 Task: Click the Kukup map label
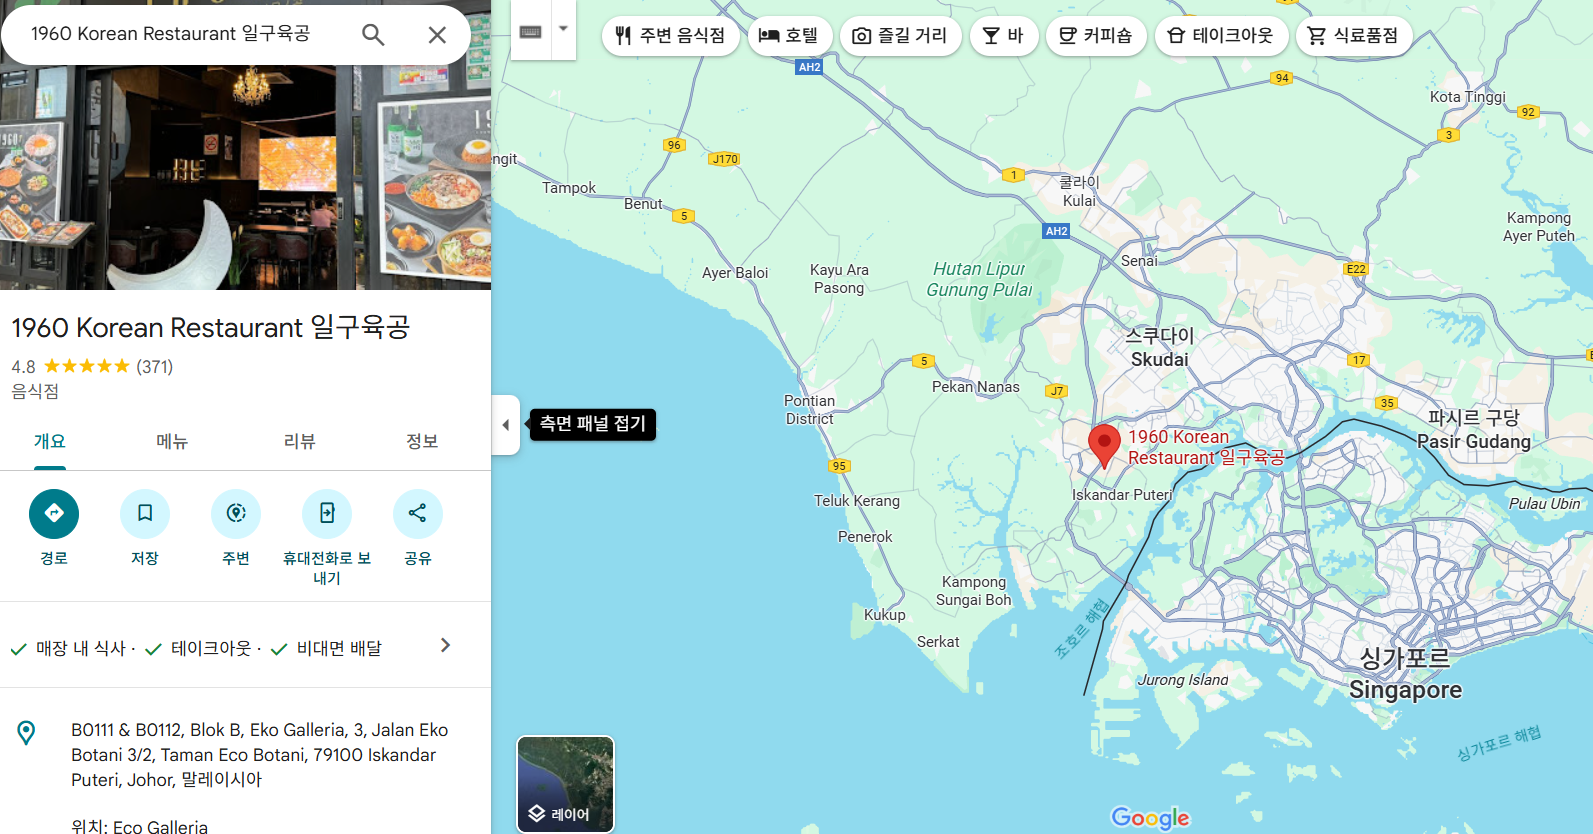885,615
